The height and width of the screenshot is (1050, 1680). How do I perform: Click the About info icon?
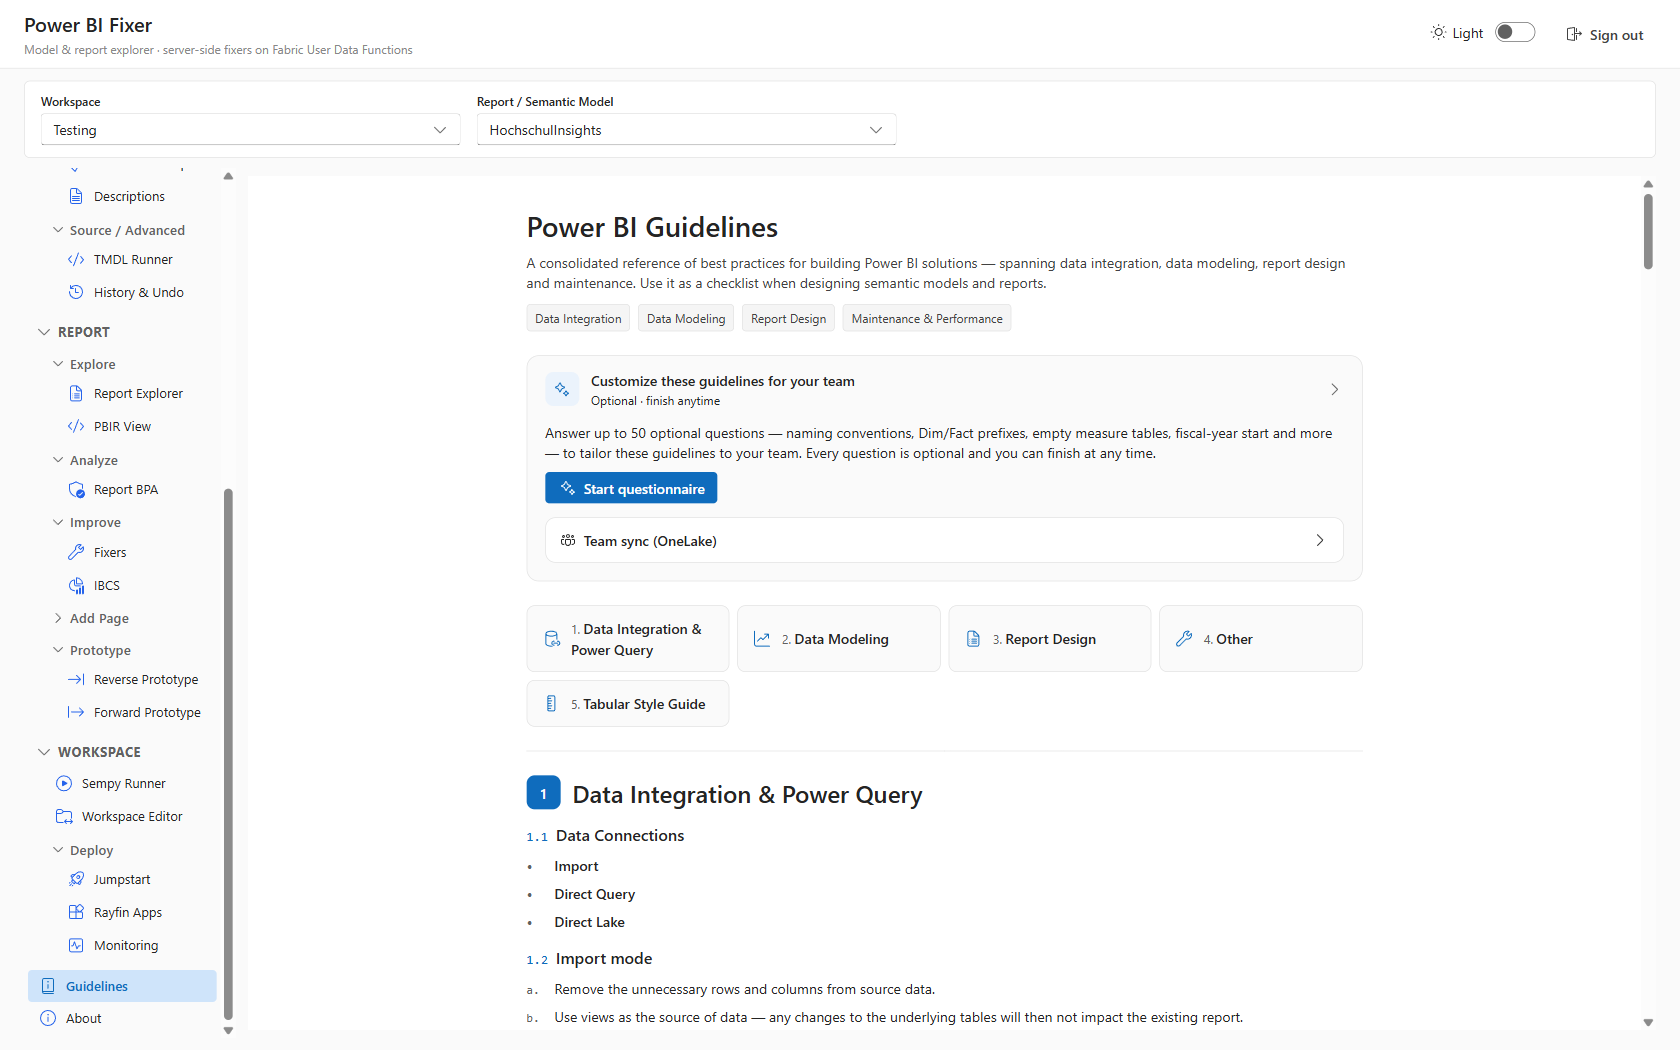point(48,1018)
